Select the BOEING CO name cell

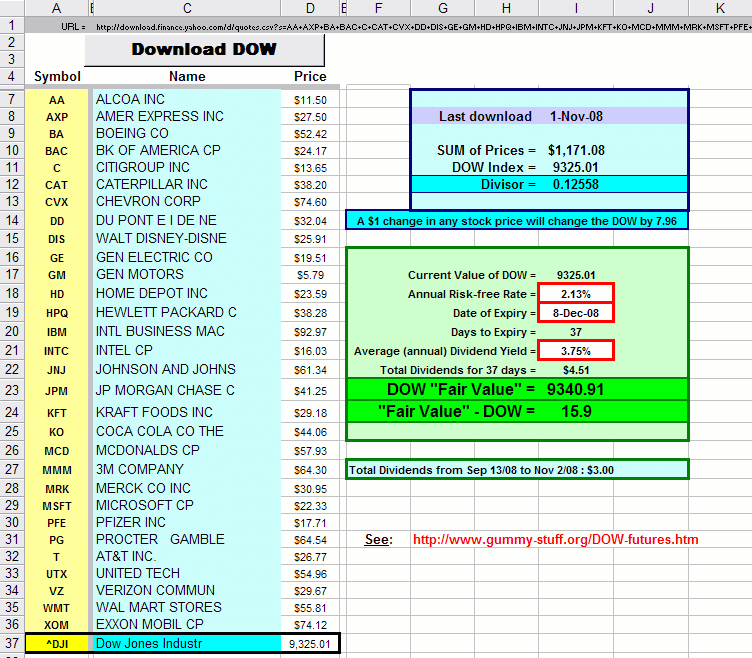click(187, 133)
